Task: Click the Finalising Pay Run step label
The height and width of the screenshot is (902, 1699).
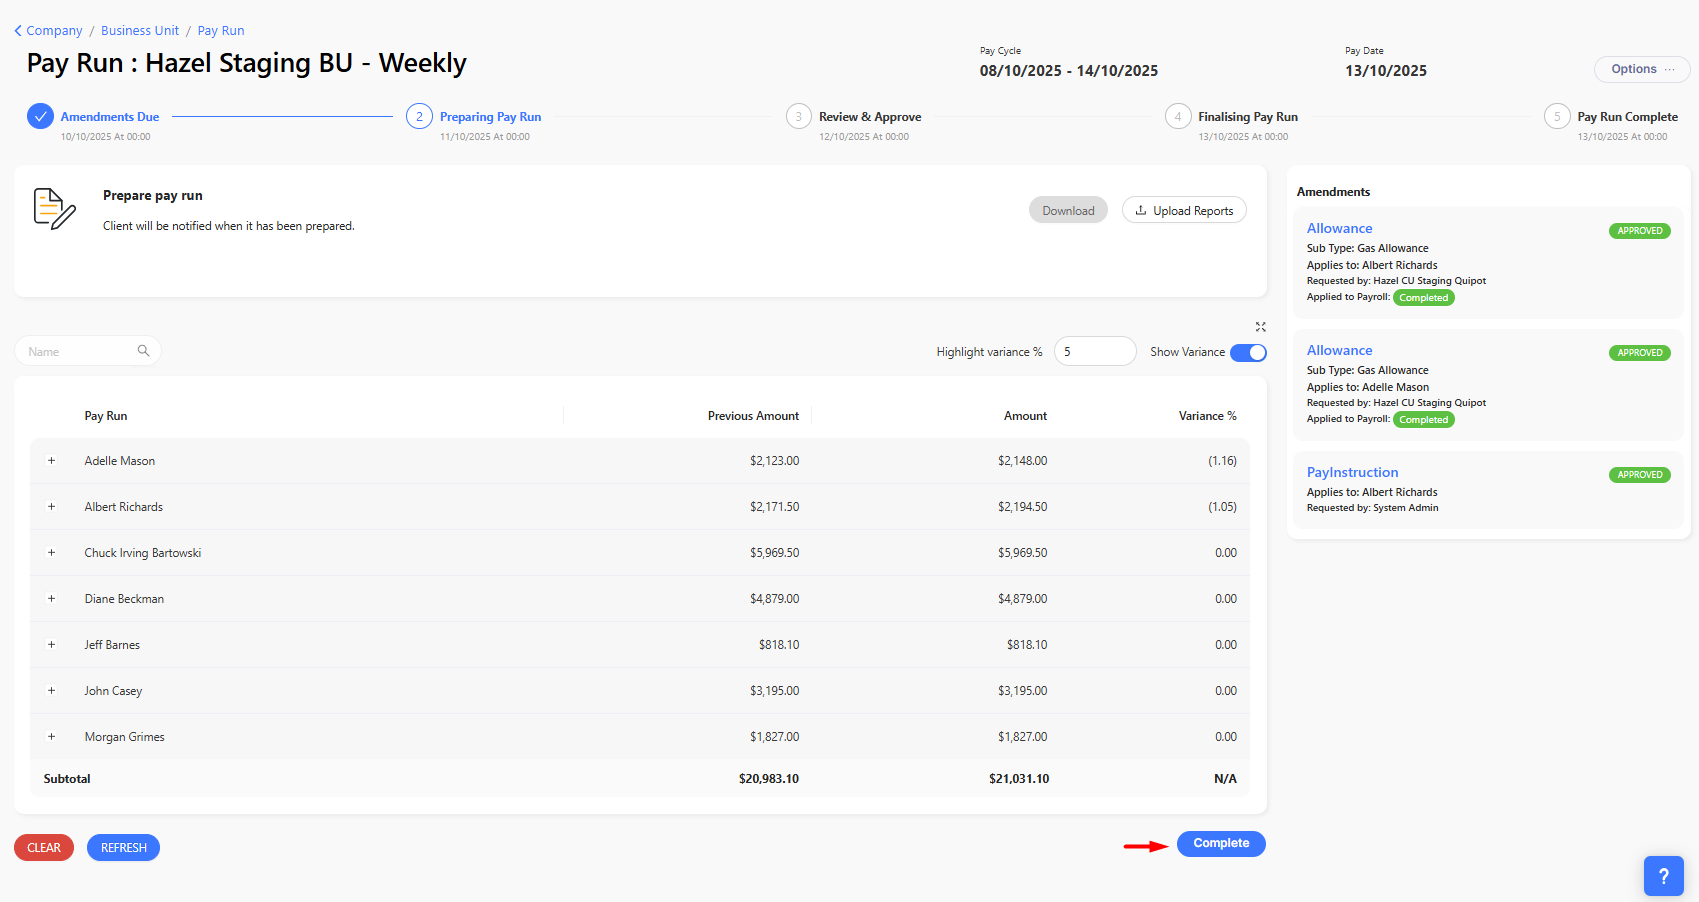Action: 1248,117
